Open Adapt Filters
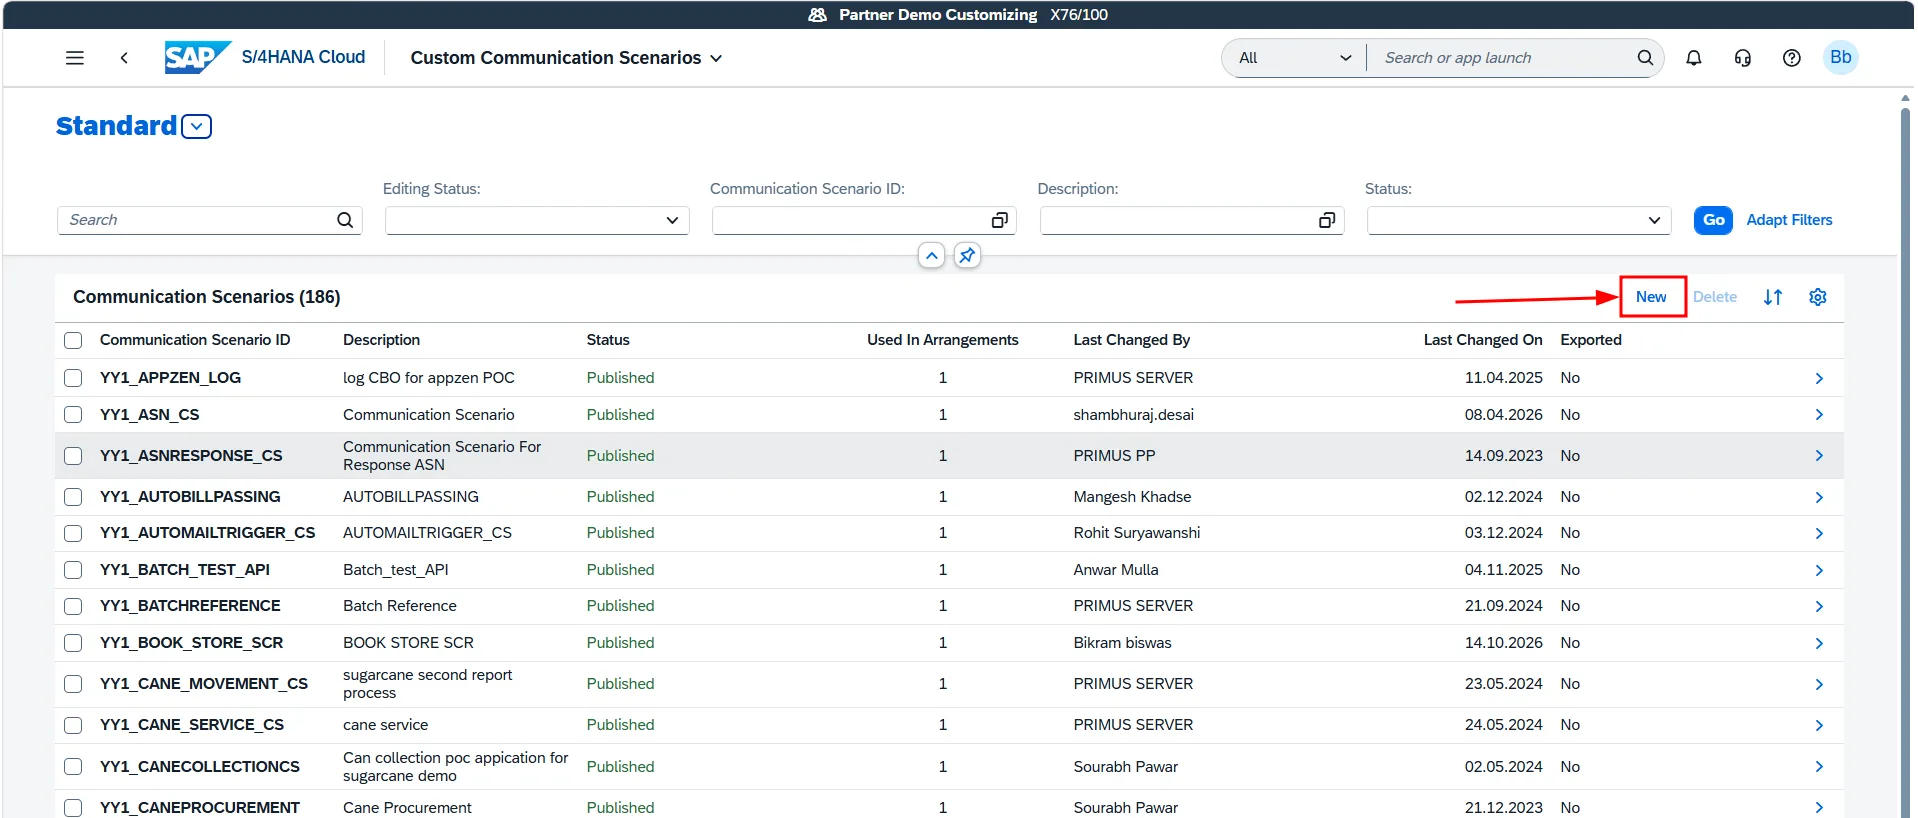Screen dimensions: 1918x818 pos(1789,220)
